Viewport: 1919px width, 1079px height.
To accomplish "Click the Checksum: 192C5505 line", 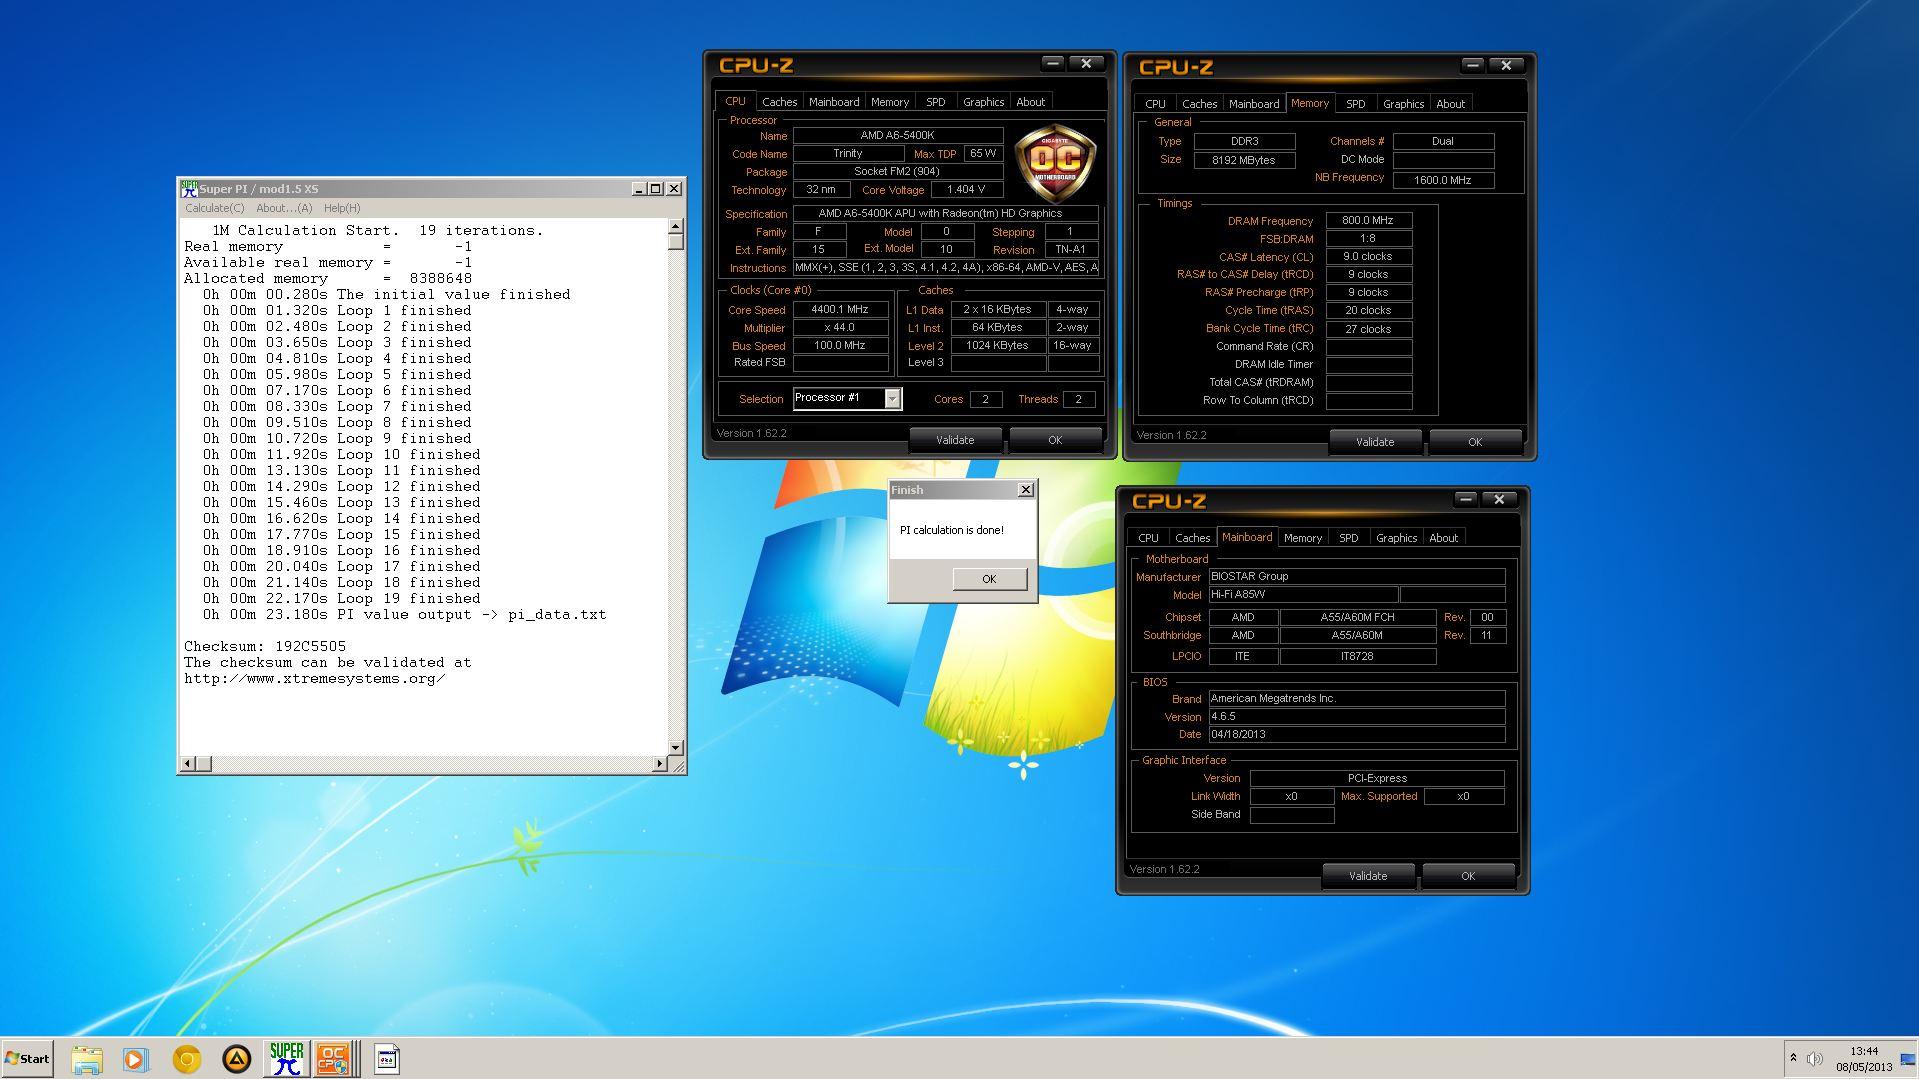I will [265, 647].
